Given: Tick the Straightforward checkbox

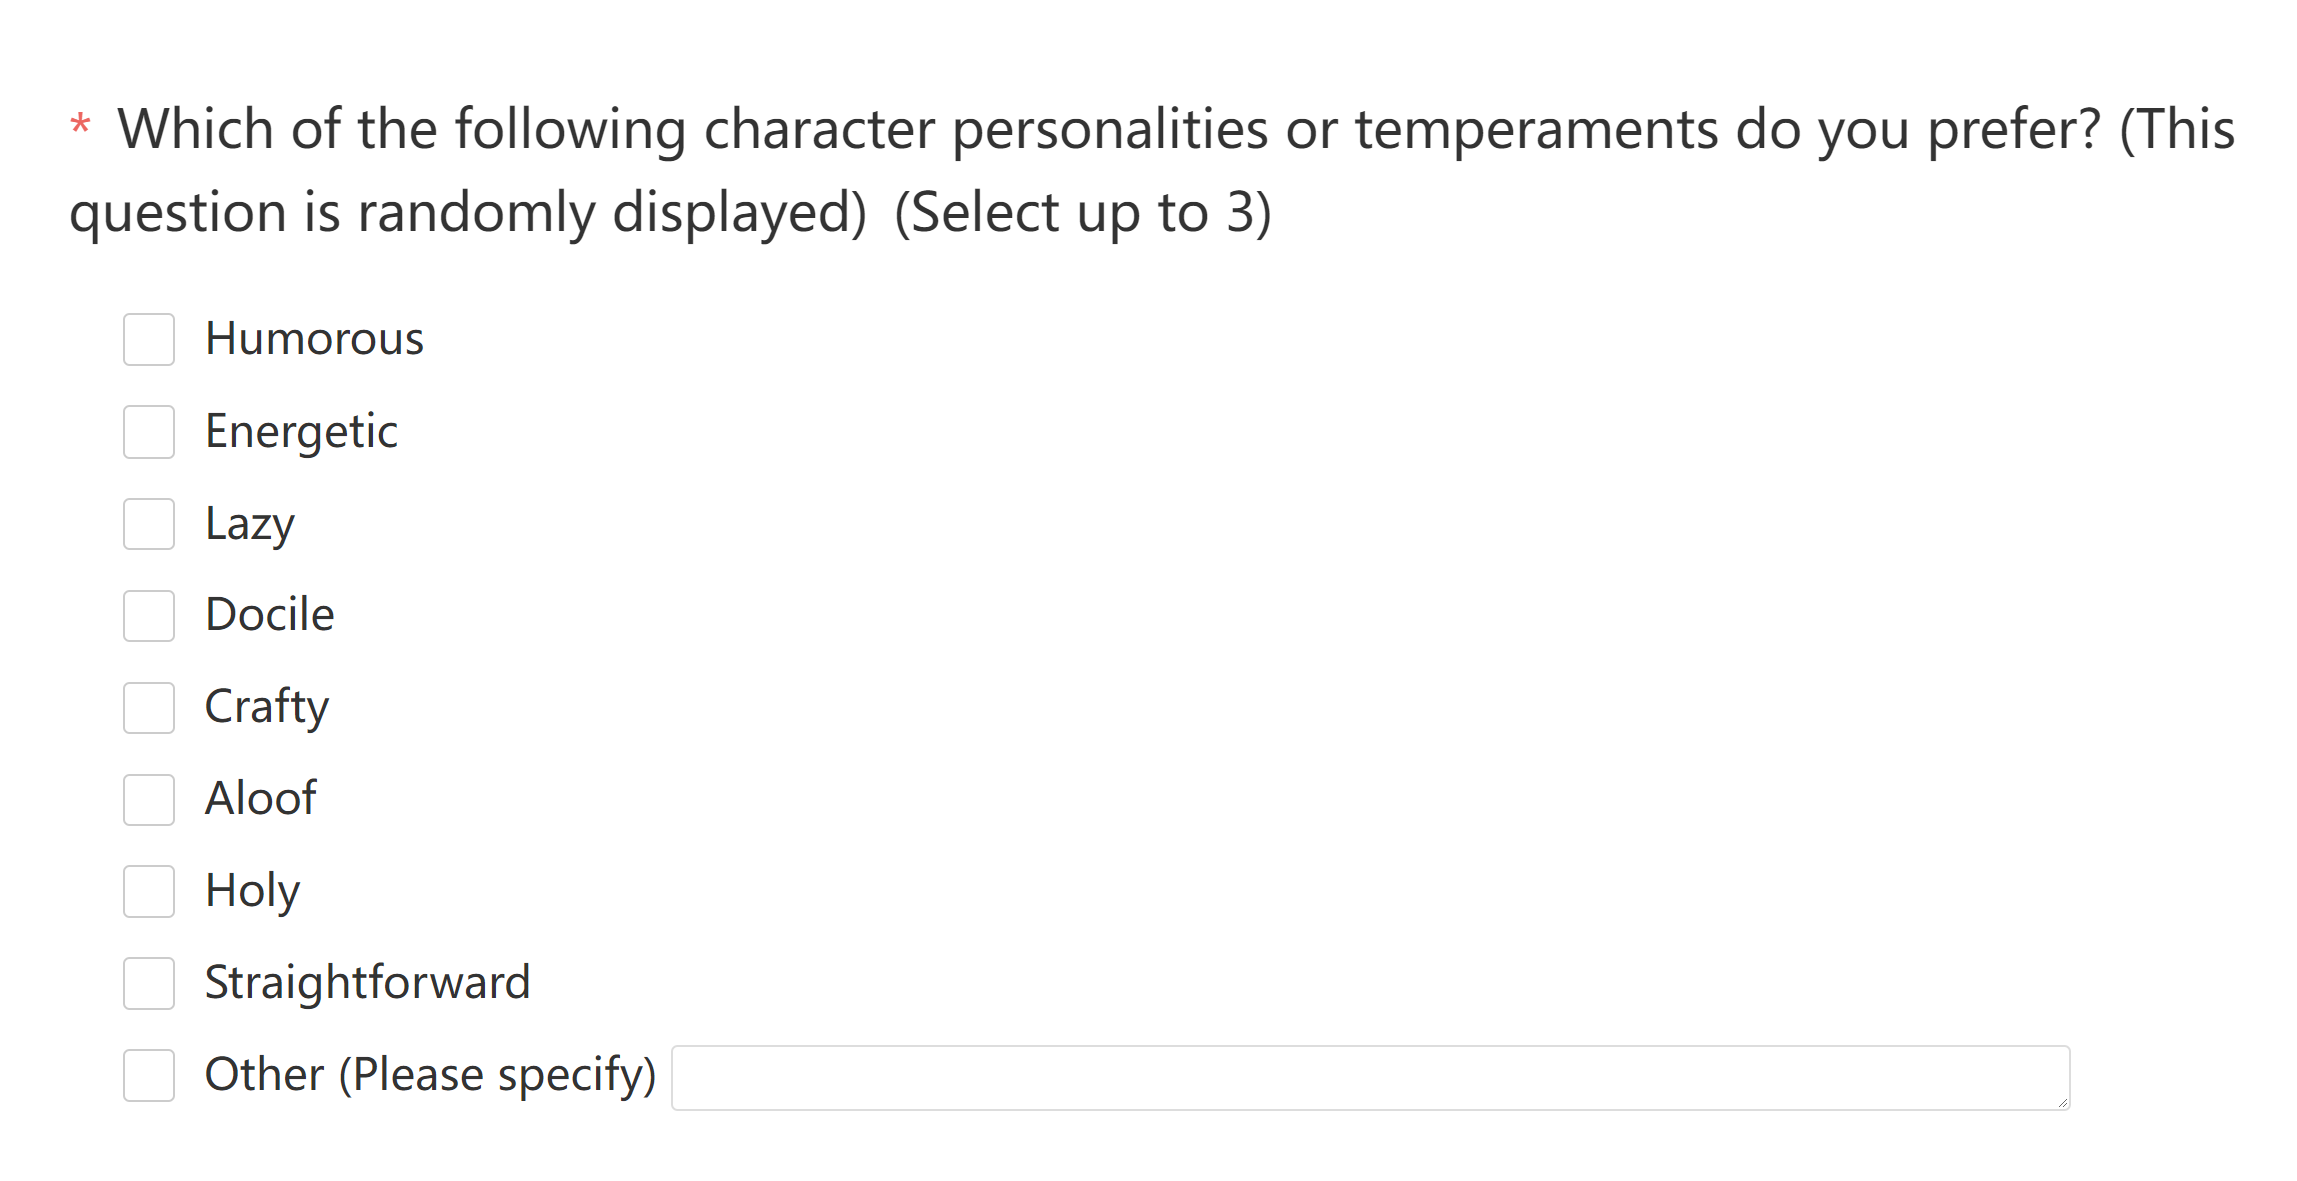Looking at the screenshot, I should click(149, 984).
